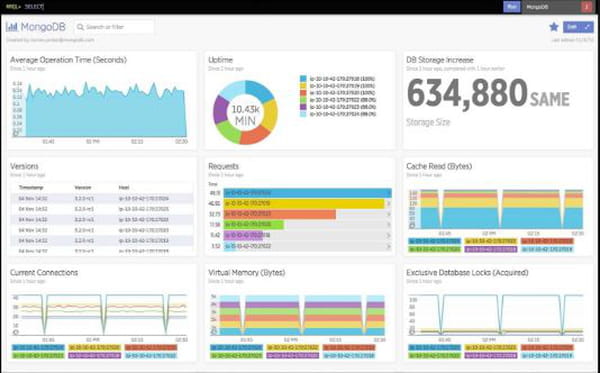This screenshot has width=600, height=373.
Task: Expand the green Requests bar chevron
Action: tap(388, 225)
